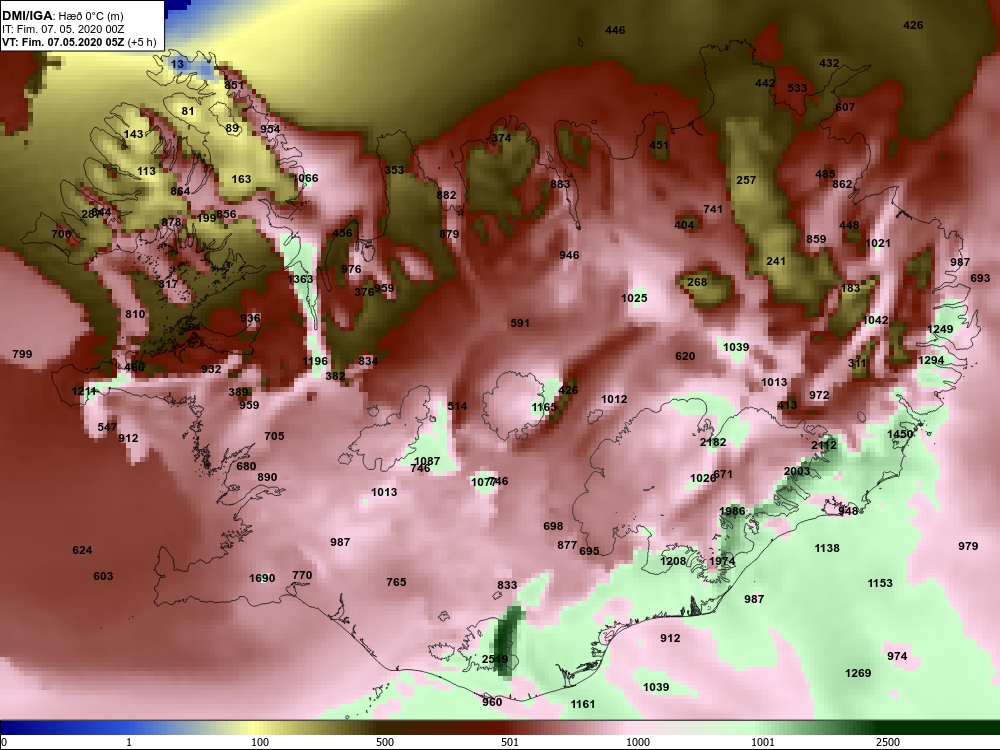Click the value 13 on the blue patch
The width and height of the screenshot is (1000, 750).
pos(177,64)
